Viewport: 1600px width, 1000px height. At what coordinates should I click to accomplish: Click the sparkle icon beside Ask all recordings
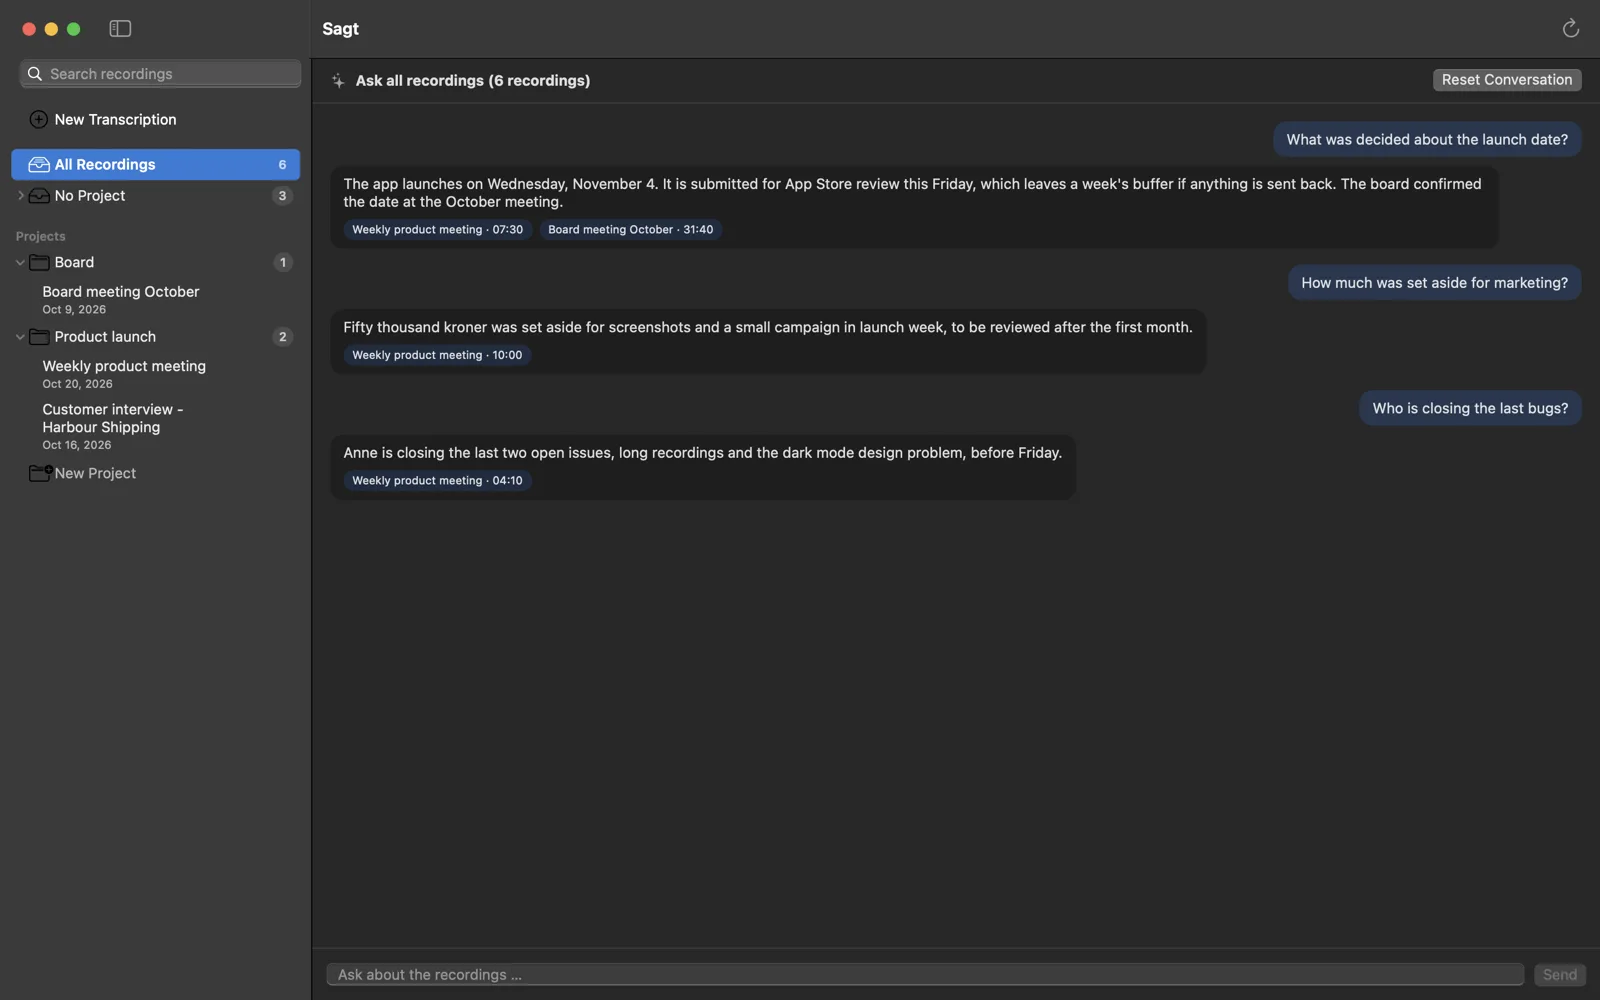338,81
